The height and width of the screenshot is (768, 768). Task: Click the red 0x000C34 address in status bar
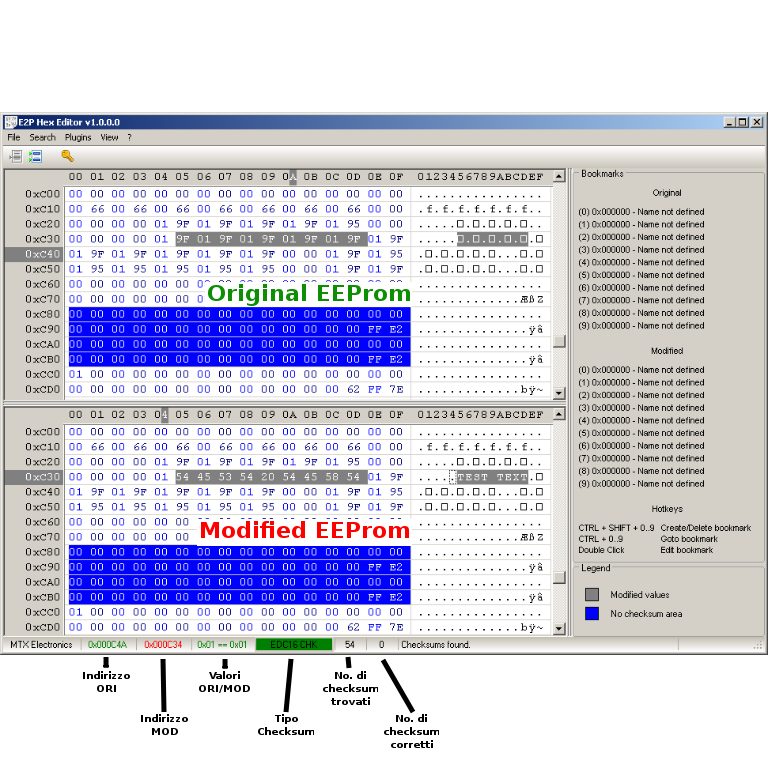click(x=163, y=645)
